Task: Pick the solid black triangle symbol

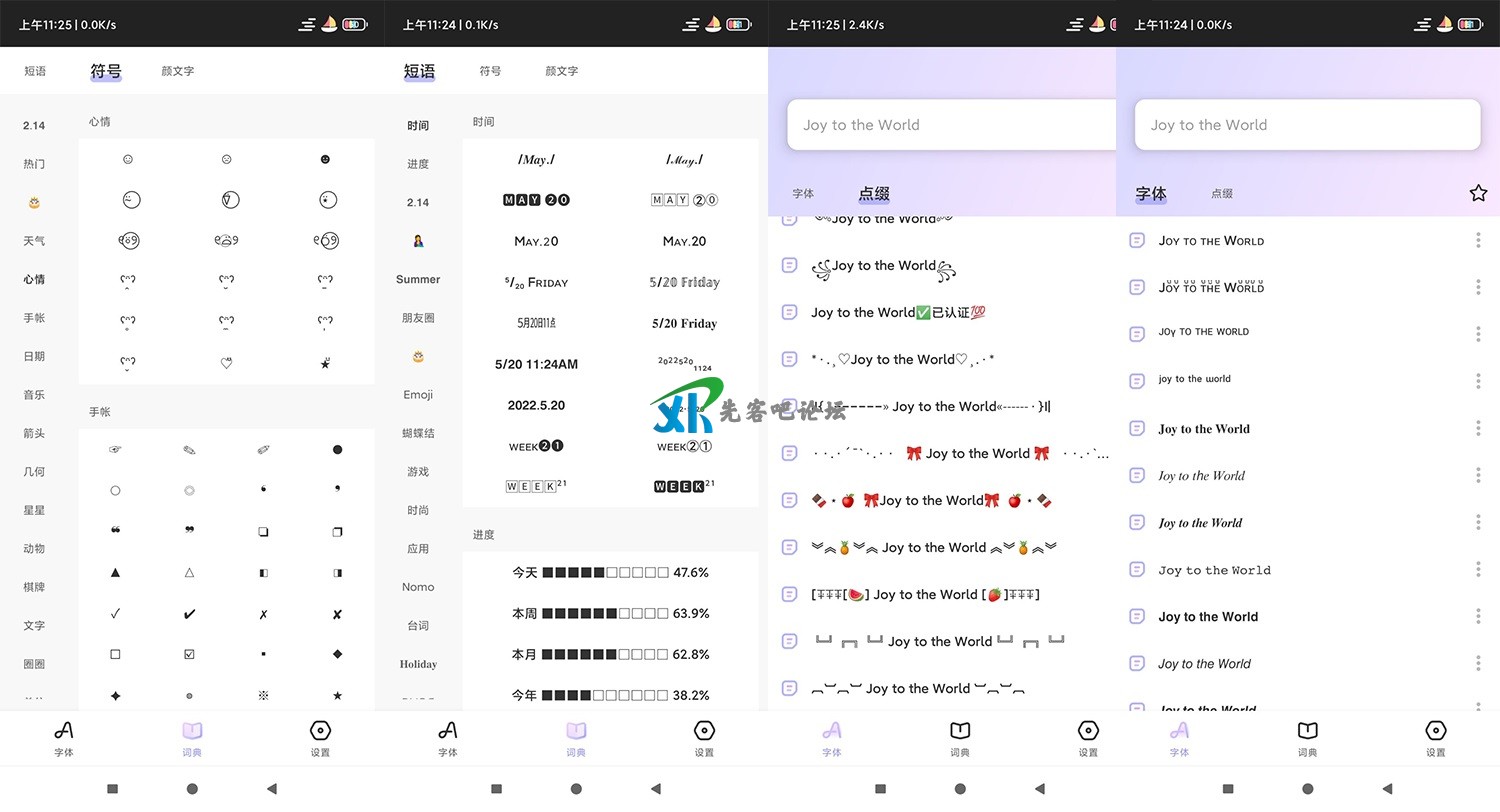Action: coord(115,573)
